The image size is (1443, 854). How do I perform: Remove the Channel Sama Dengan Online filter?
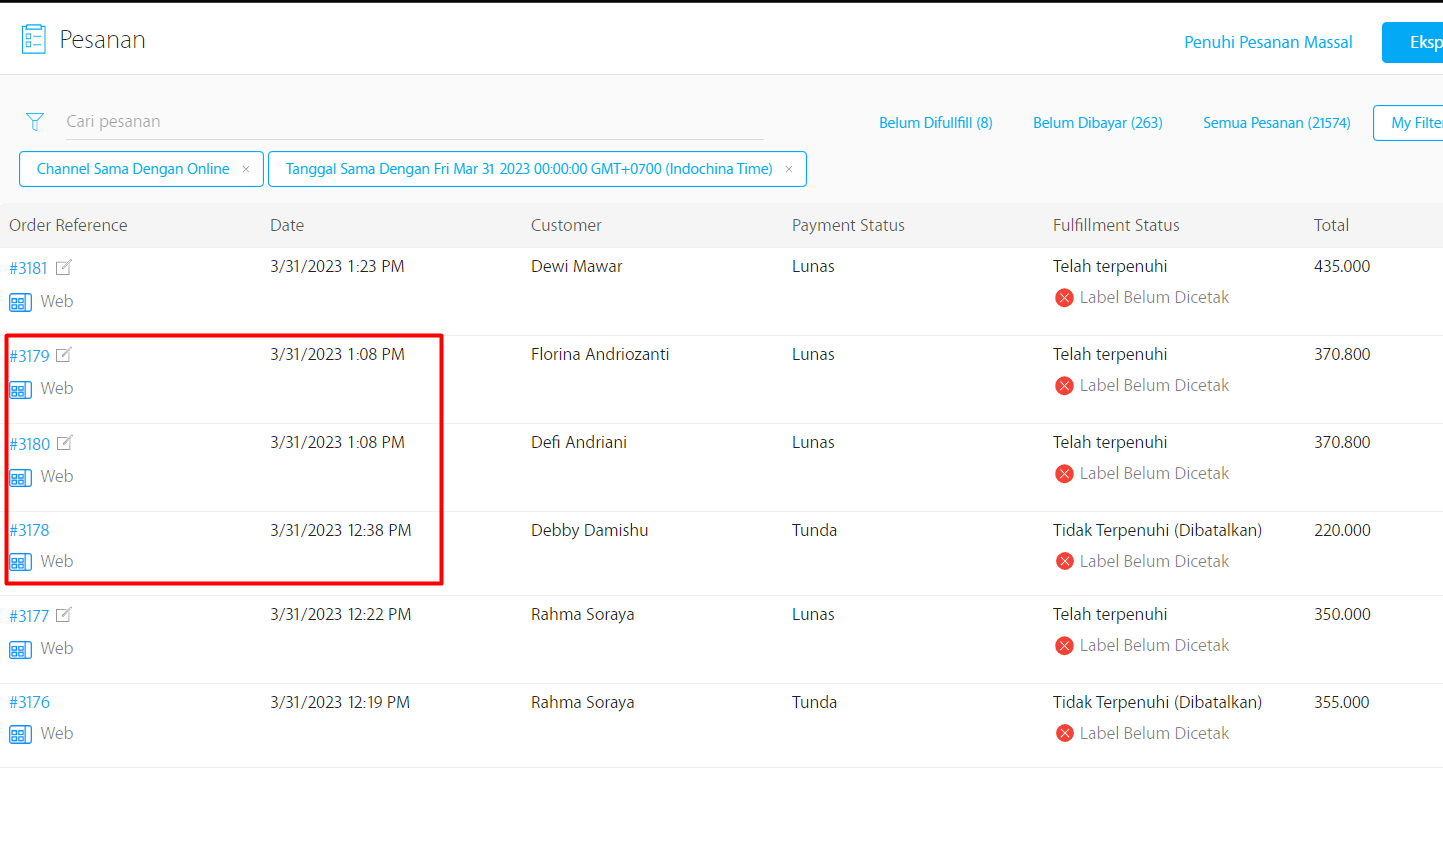tap(246, 169)
